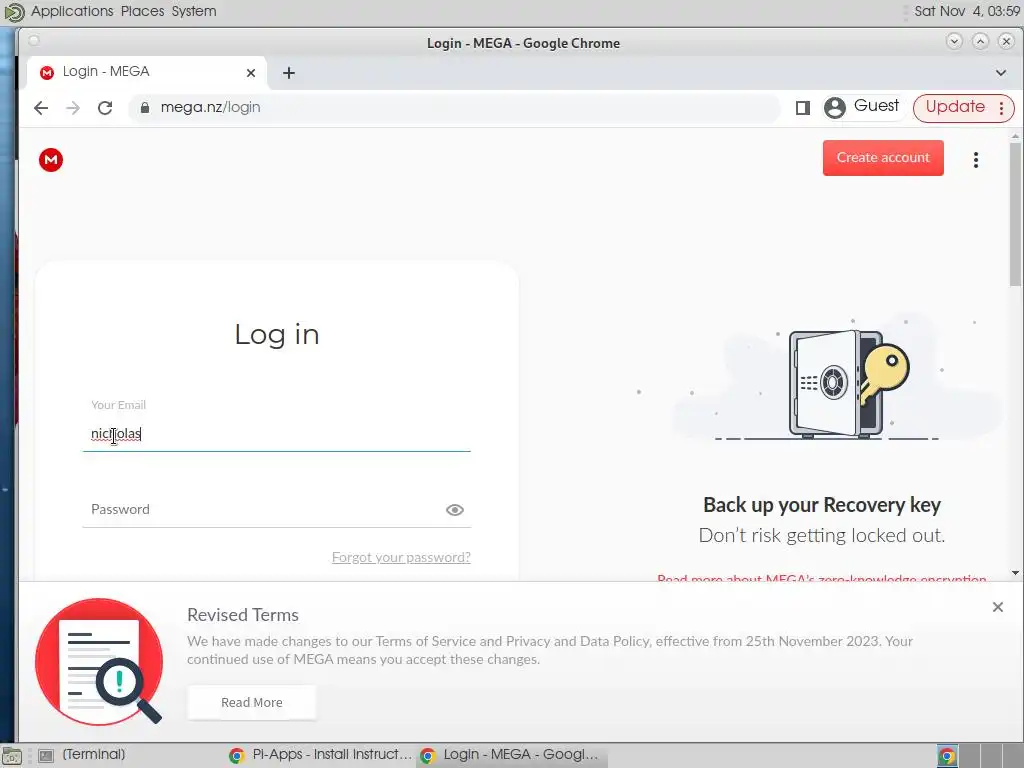Reload the page with the refresh icon
This screenshot has height=768, width=1024.
105,108
